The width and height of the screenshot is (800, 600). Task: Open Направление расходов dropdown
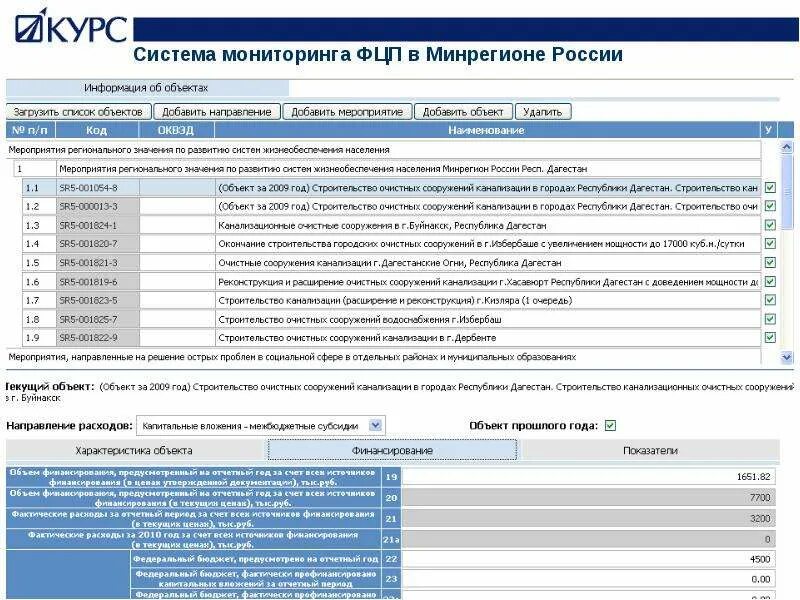[375, 425]
